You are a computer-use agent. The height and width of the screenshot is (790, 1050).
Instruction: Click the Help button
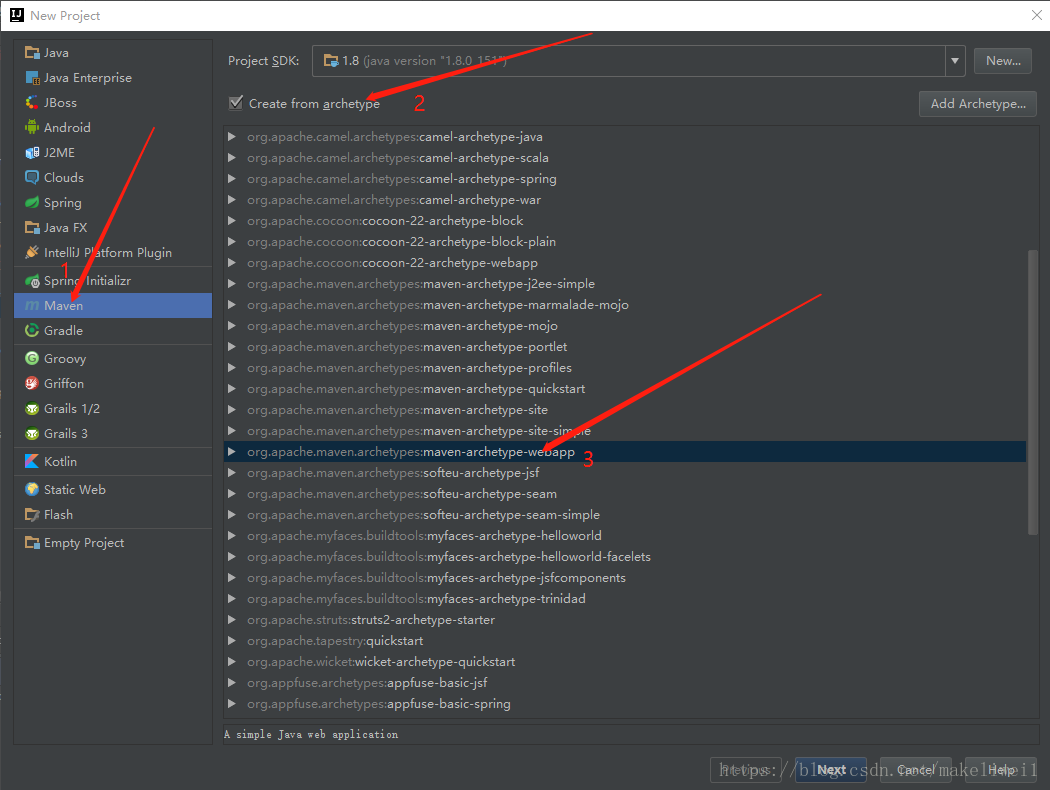click(x=1001, y=770)
